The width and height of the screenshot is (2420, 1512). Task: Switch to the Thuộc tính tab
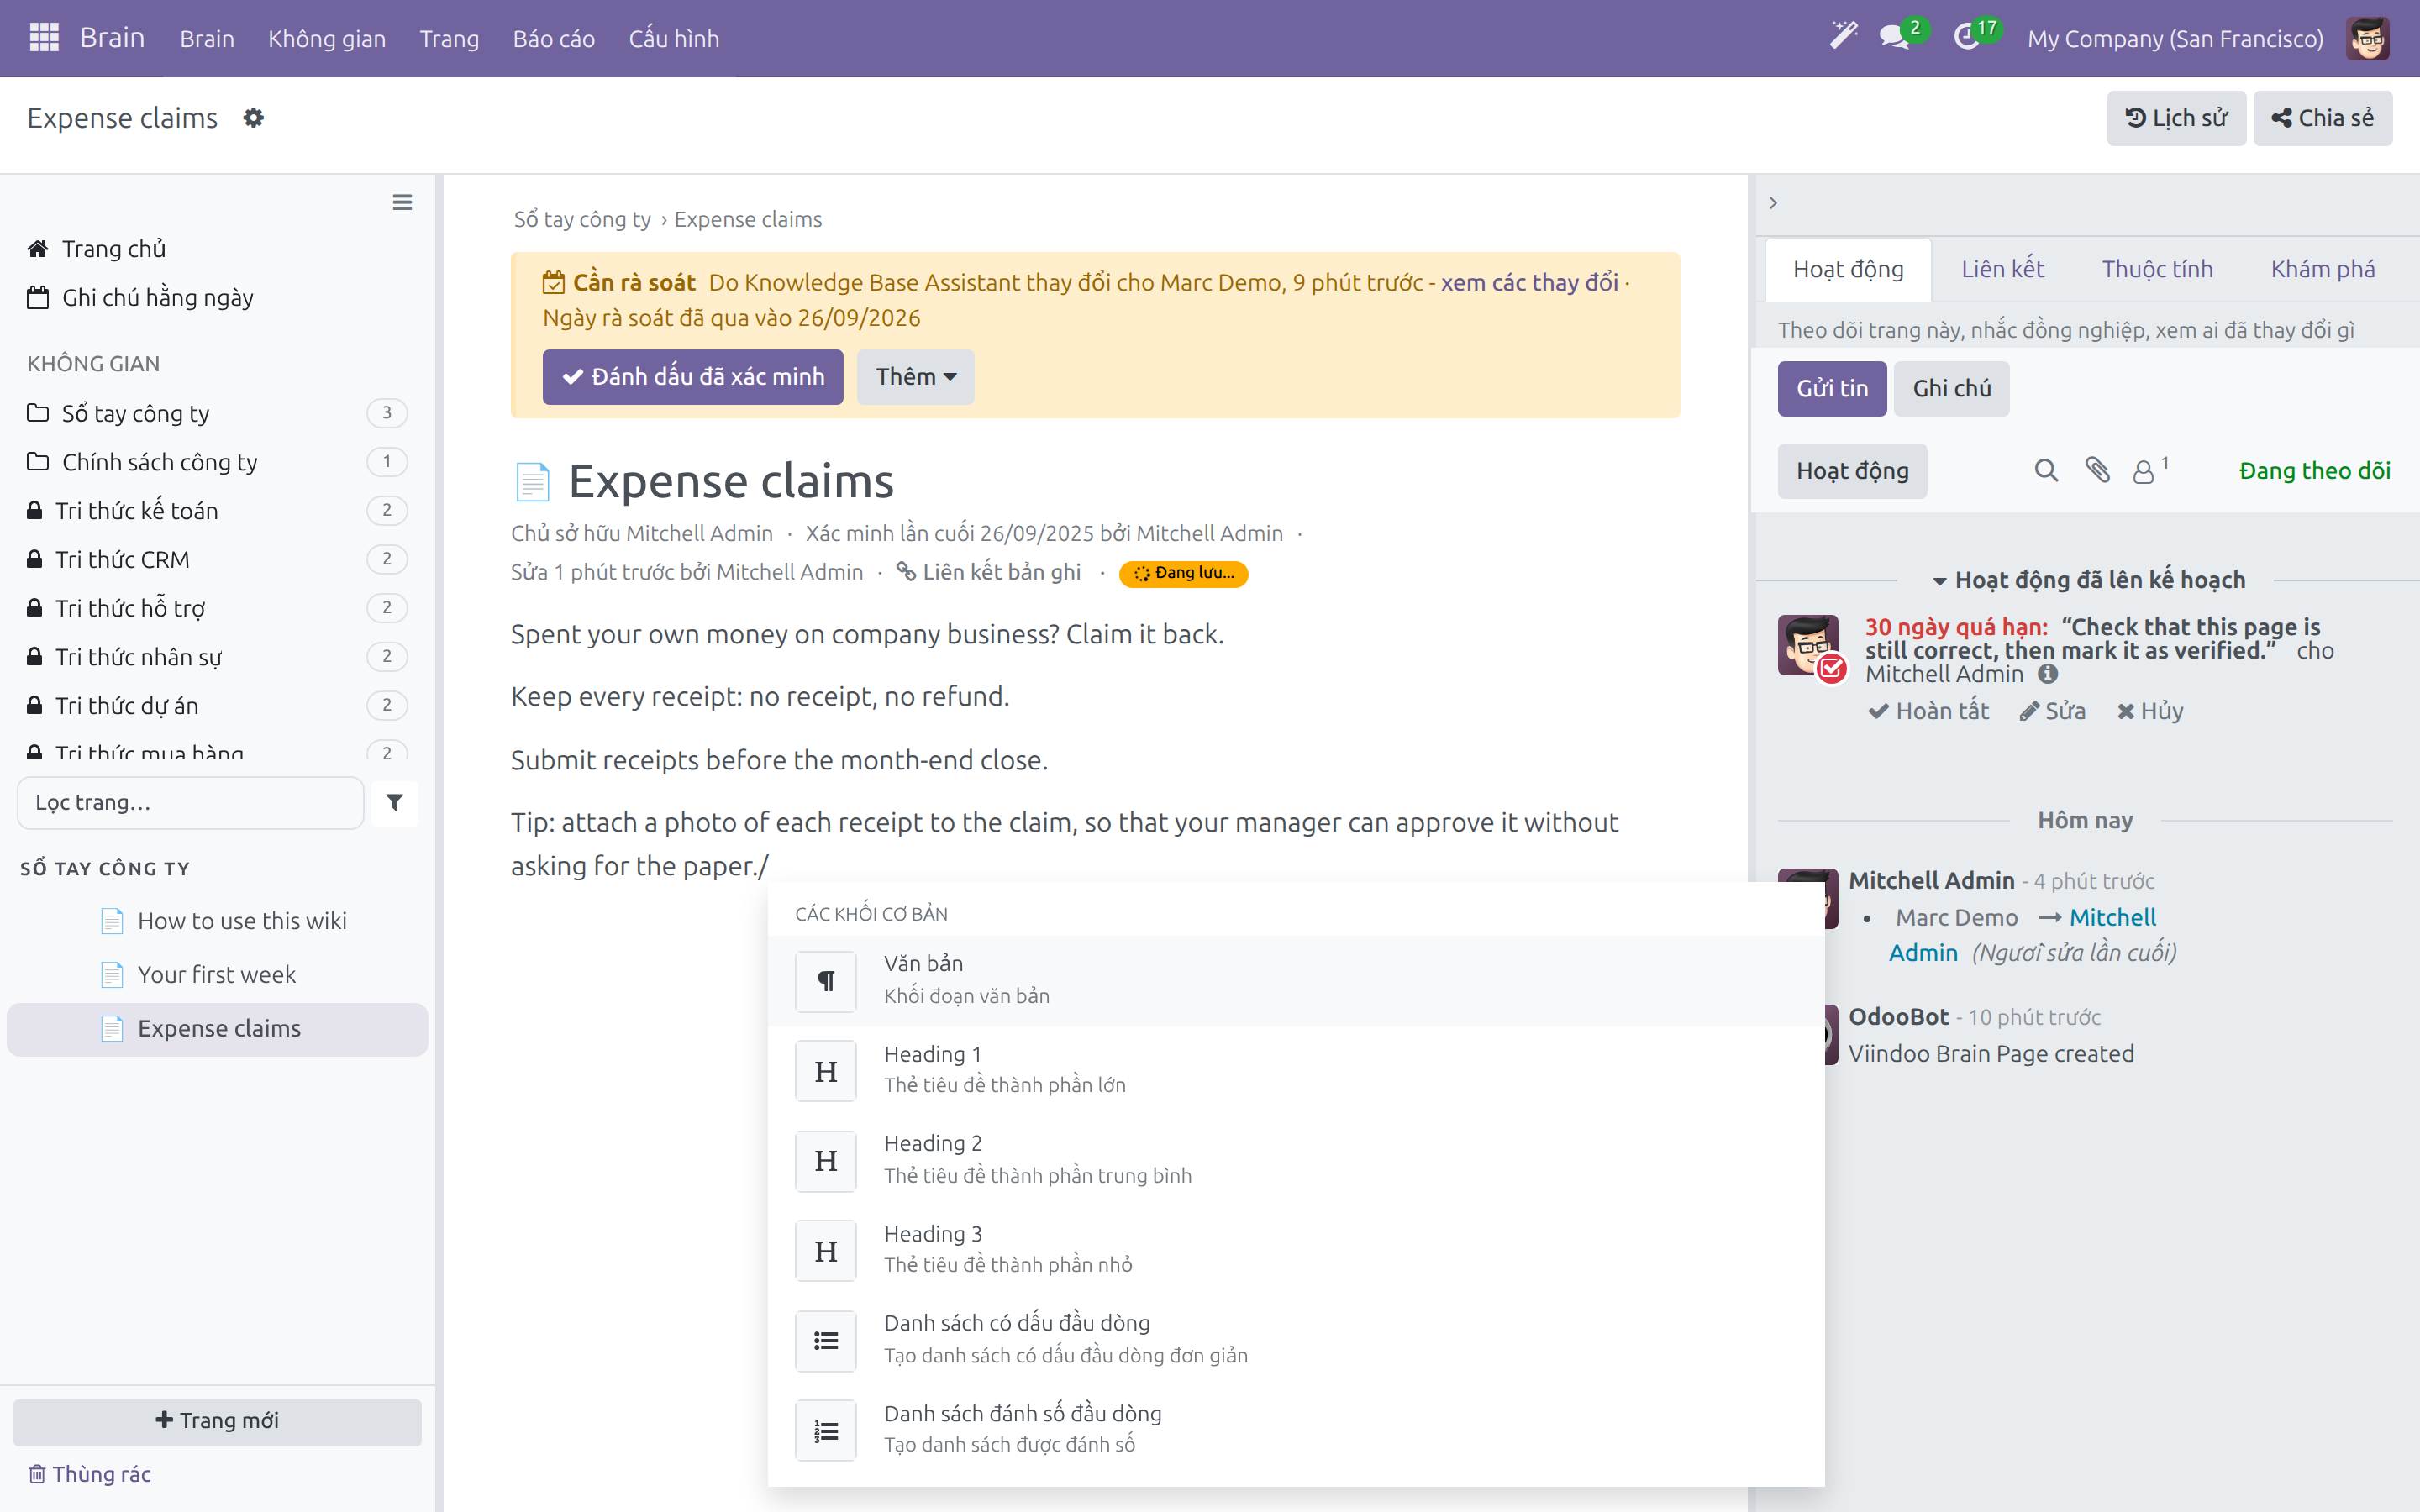point(2157,269)
